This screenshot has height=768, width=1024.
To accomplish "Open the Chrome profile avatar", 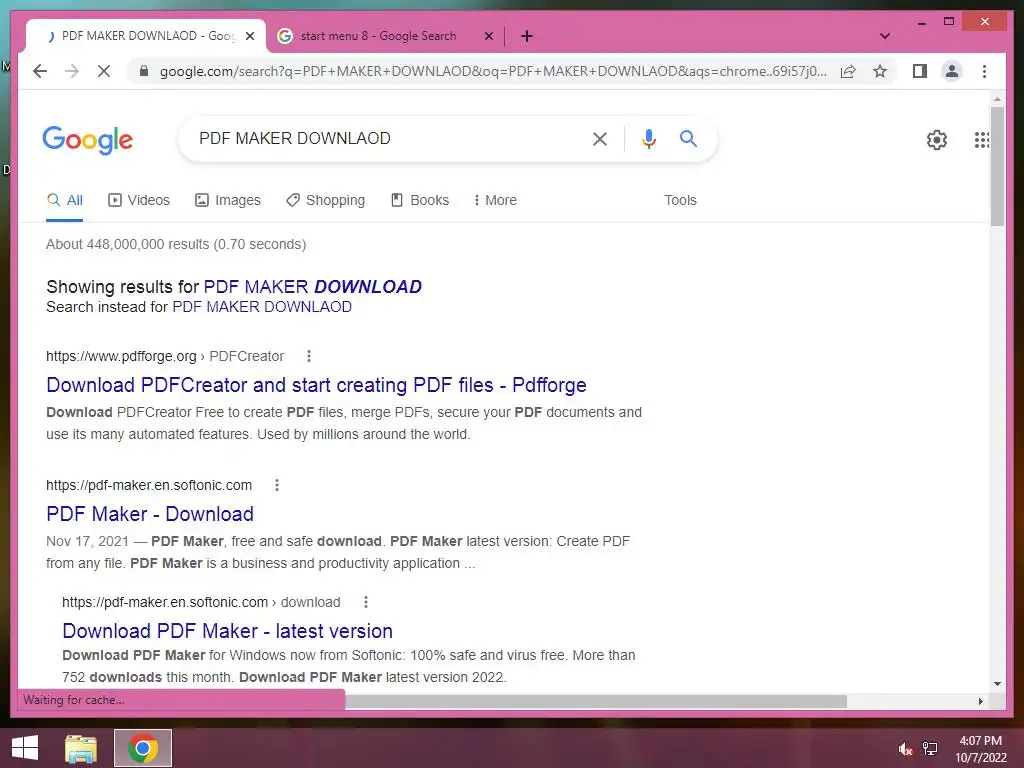I will pos(952,71).
